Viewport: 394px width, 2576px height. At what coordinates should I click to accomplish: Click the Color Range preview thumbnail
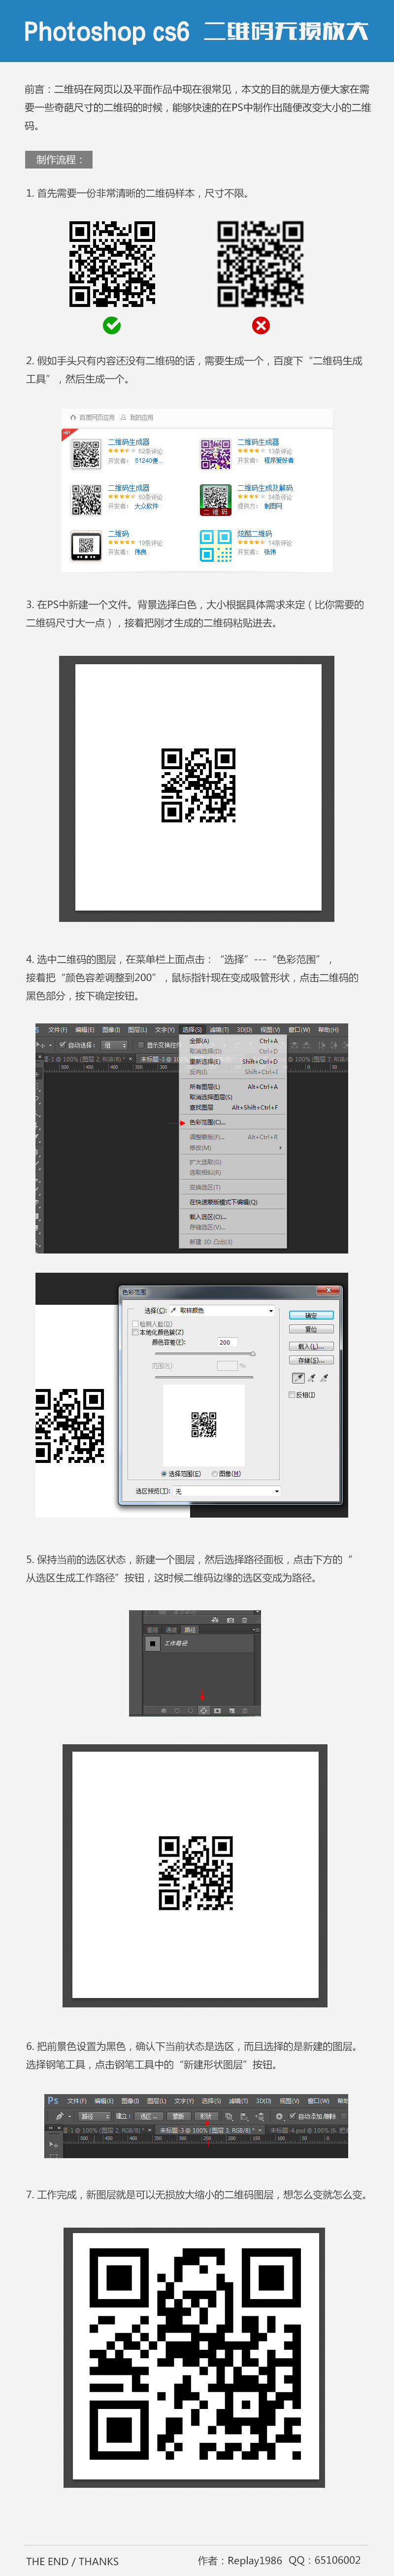(x=204, y=1425)
